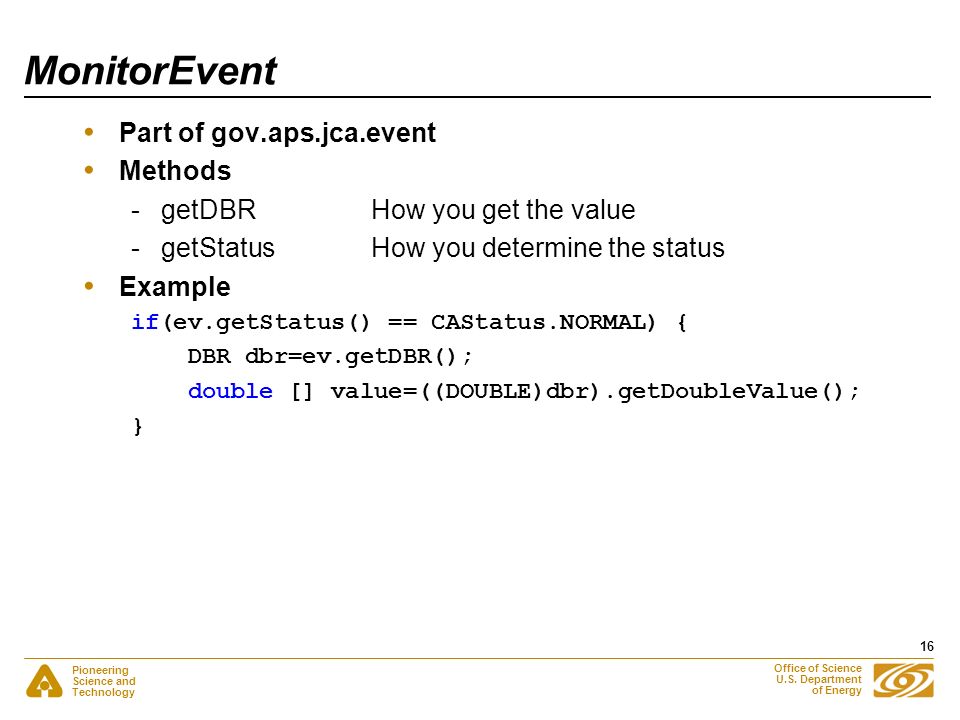The height and width of the screenshot is (720, 960).
Task: Click the Department of Energy swirl logo
Action: (x=904, y=680)
